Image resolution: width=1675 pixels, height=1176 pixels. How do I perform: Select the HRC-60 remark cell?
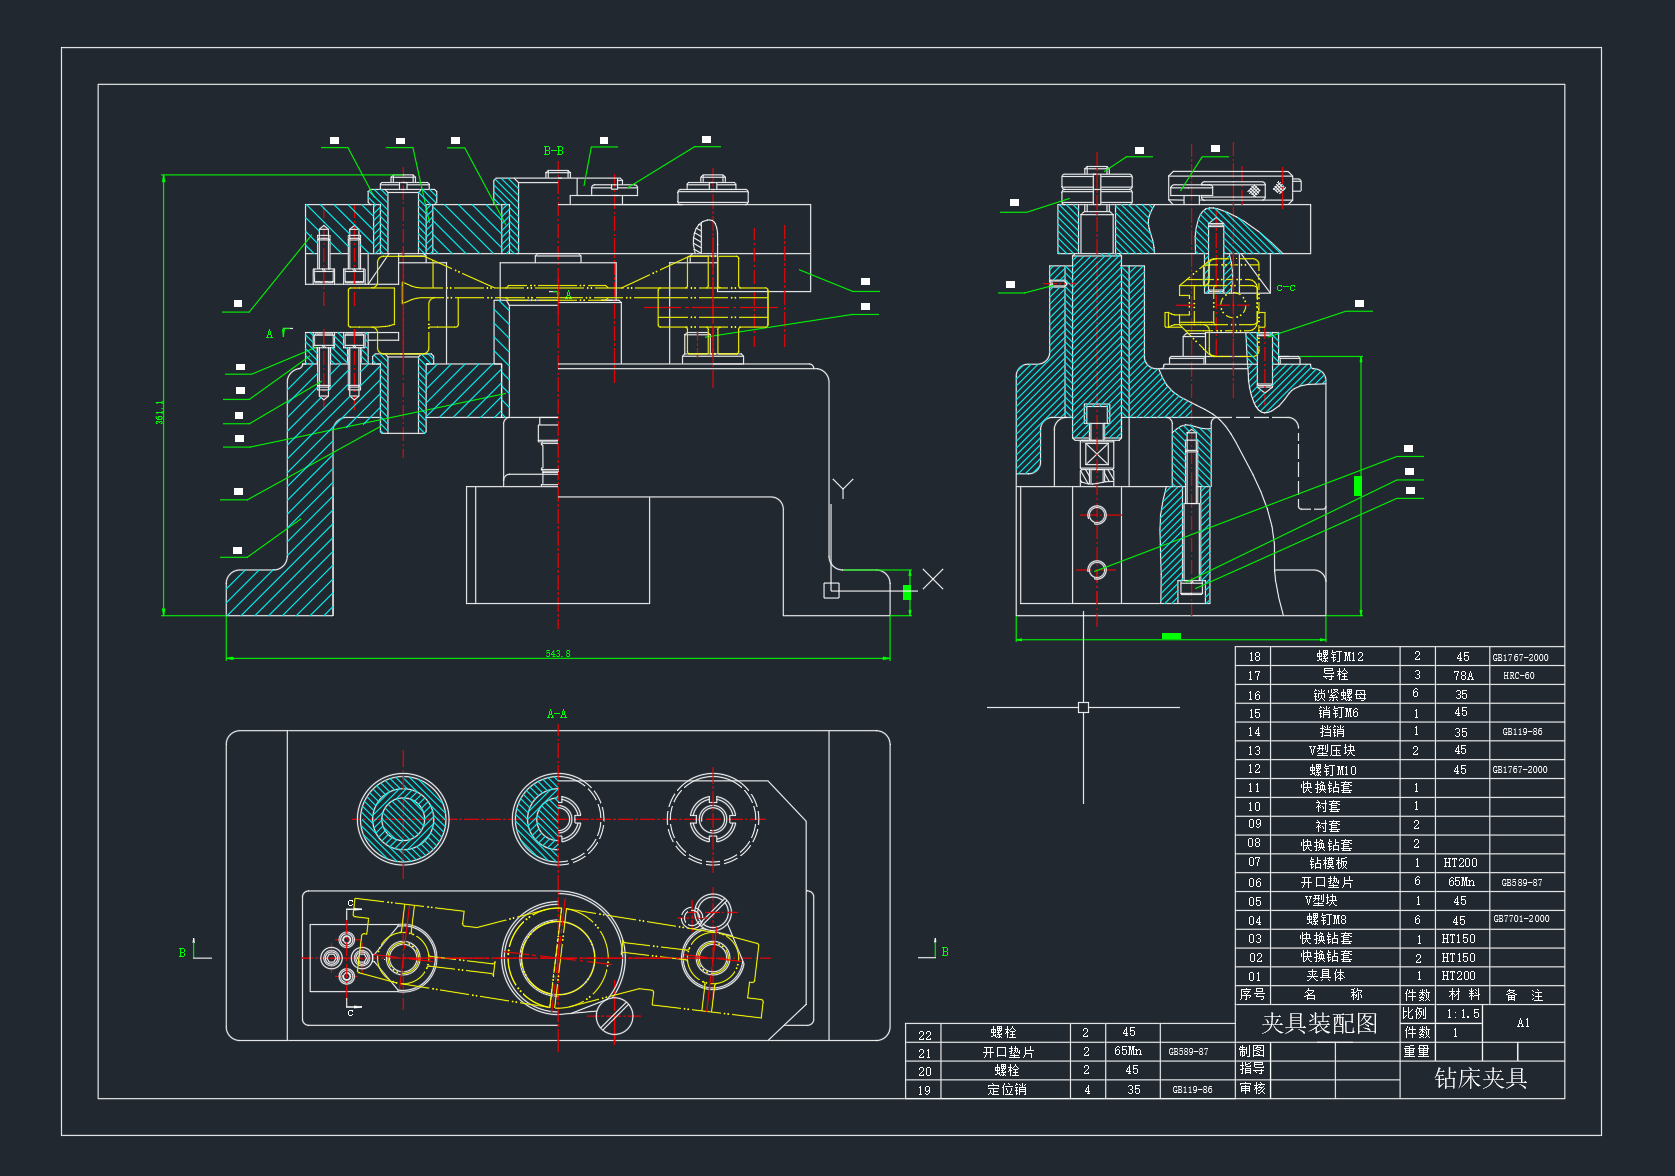coord(1519,676)
